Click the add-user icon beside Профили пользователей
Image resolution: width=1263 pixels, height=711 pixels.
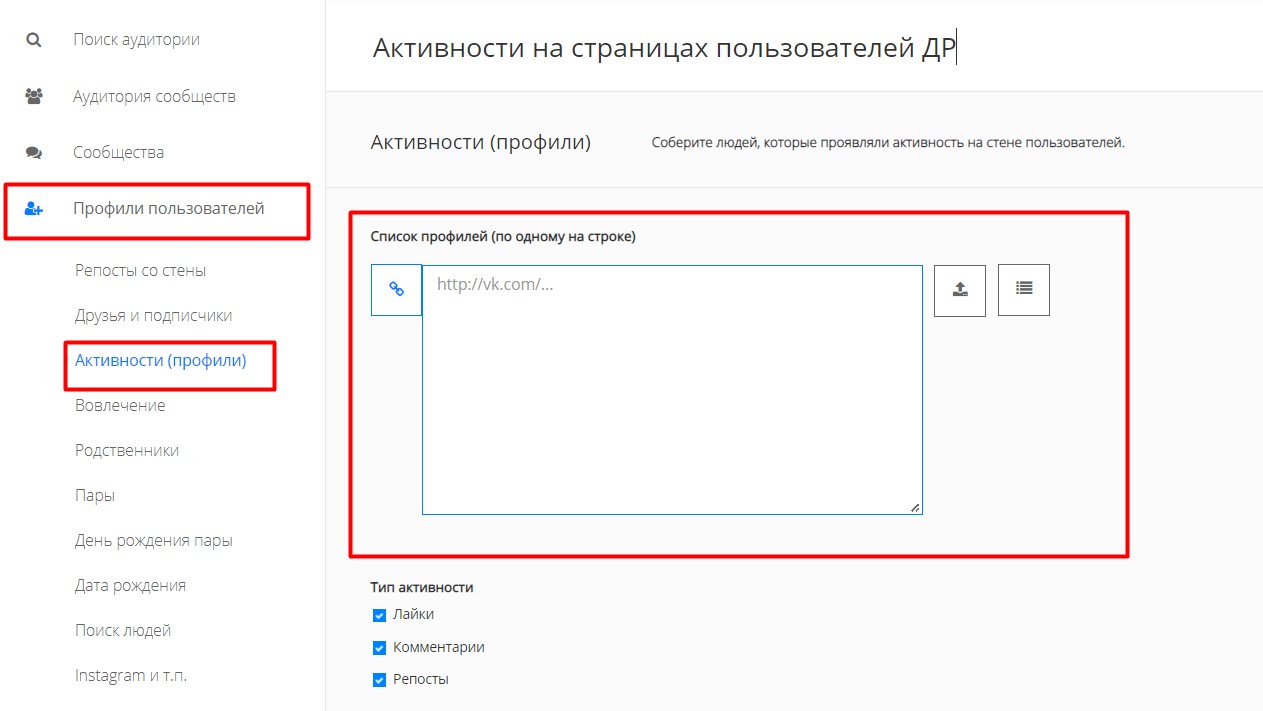click(33, 208)
